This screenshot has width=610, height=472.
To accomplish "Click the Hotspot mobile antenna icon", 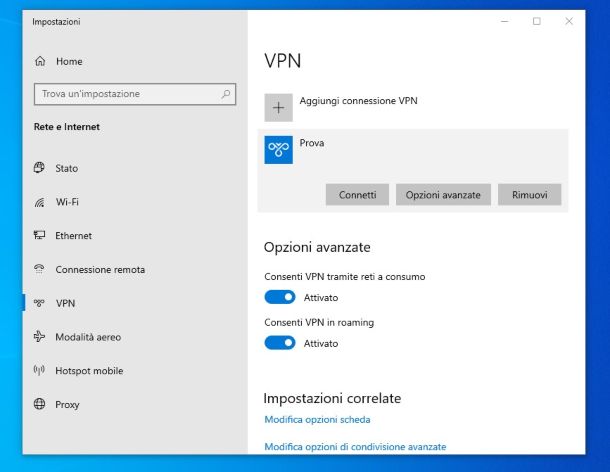I will point(39,370).
